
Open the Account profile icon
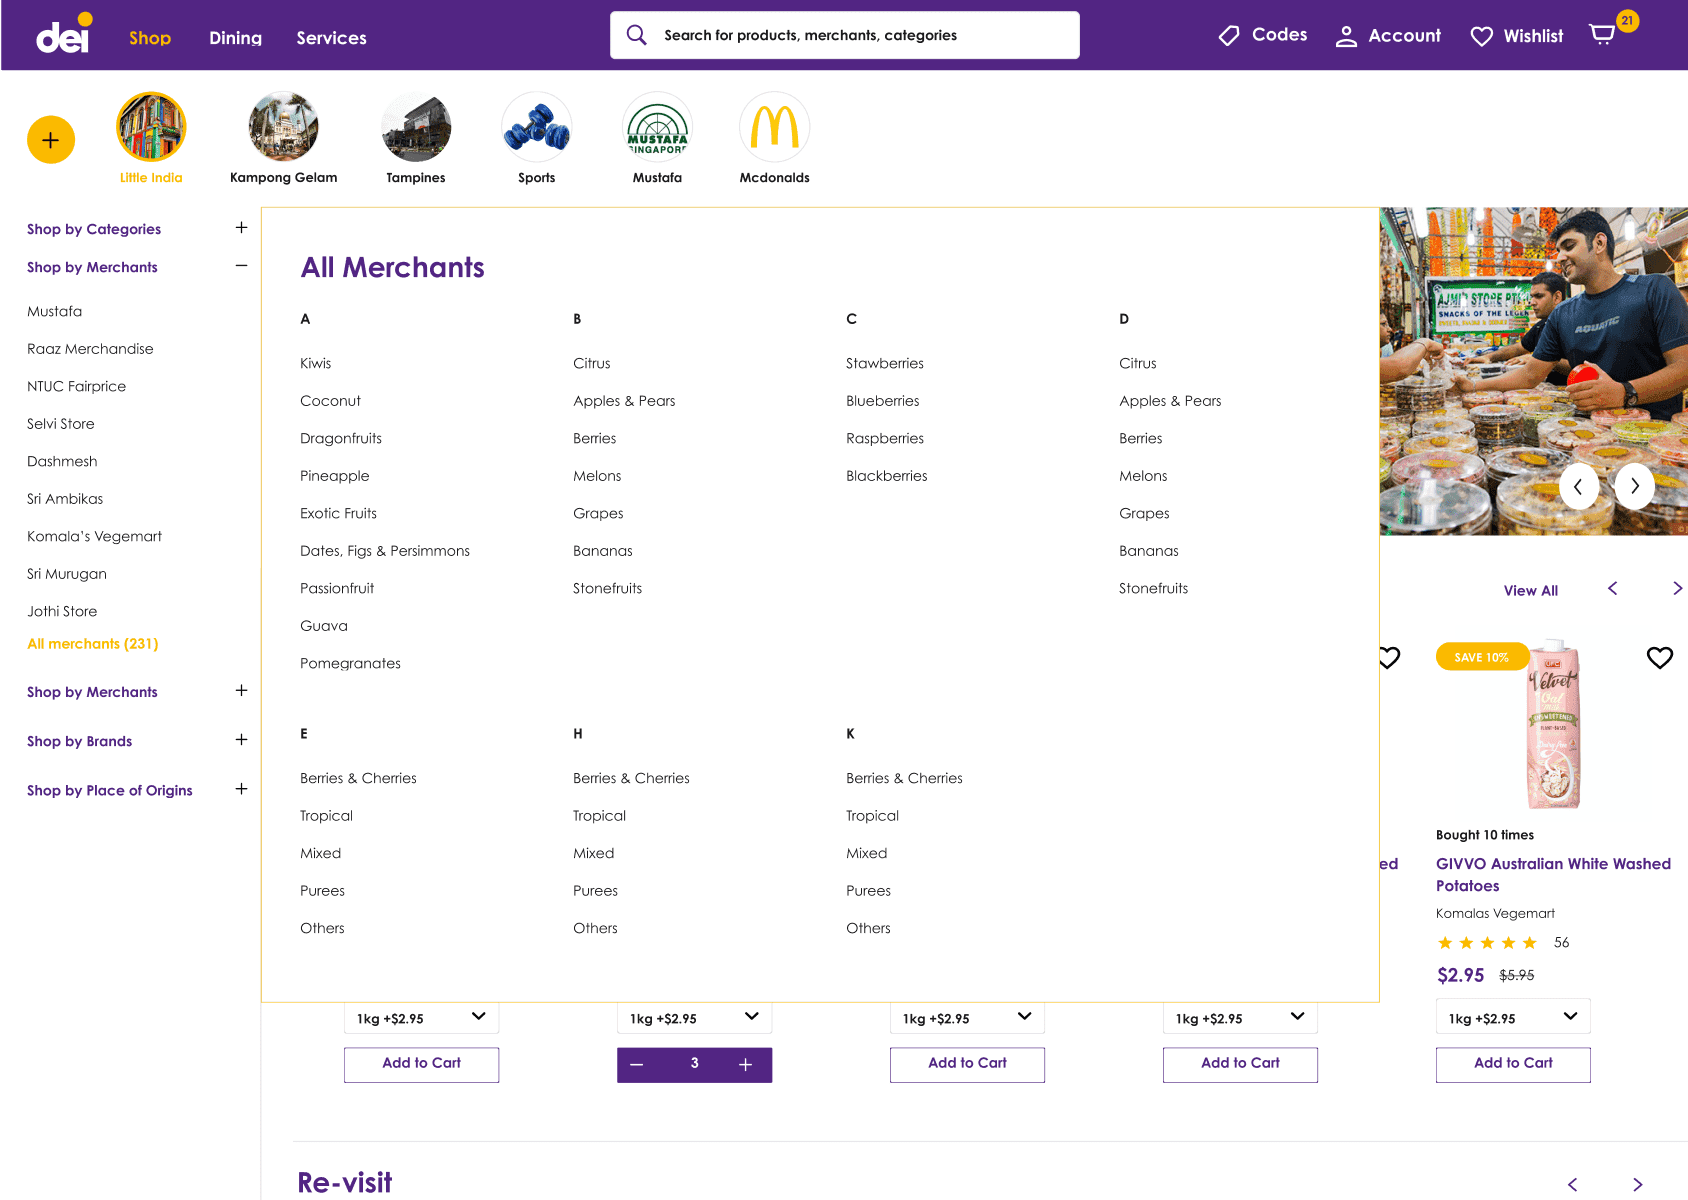(1346, 36)
